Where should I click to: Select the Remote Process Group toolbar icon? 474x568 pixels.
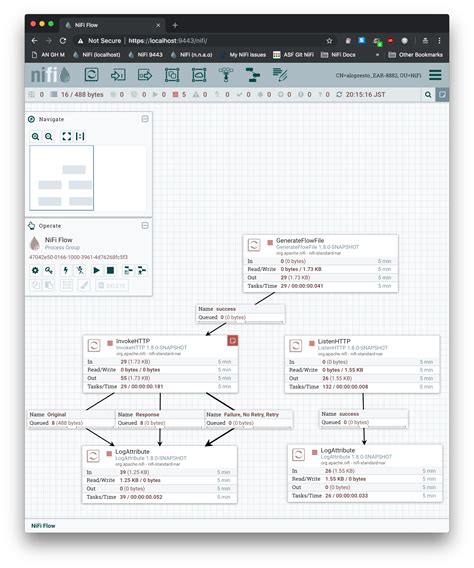pyautogui.click(x=199, y=75)
